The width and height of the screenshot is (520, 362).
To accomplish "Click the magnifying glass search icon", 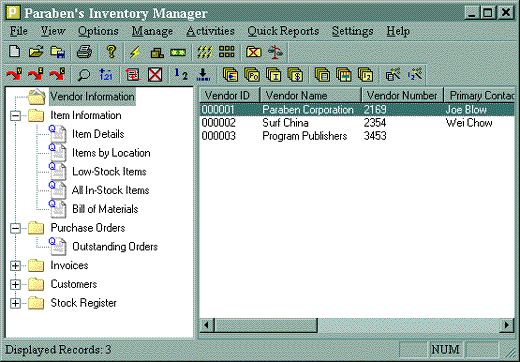I will pos(84,75).
